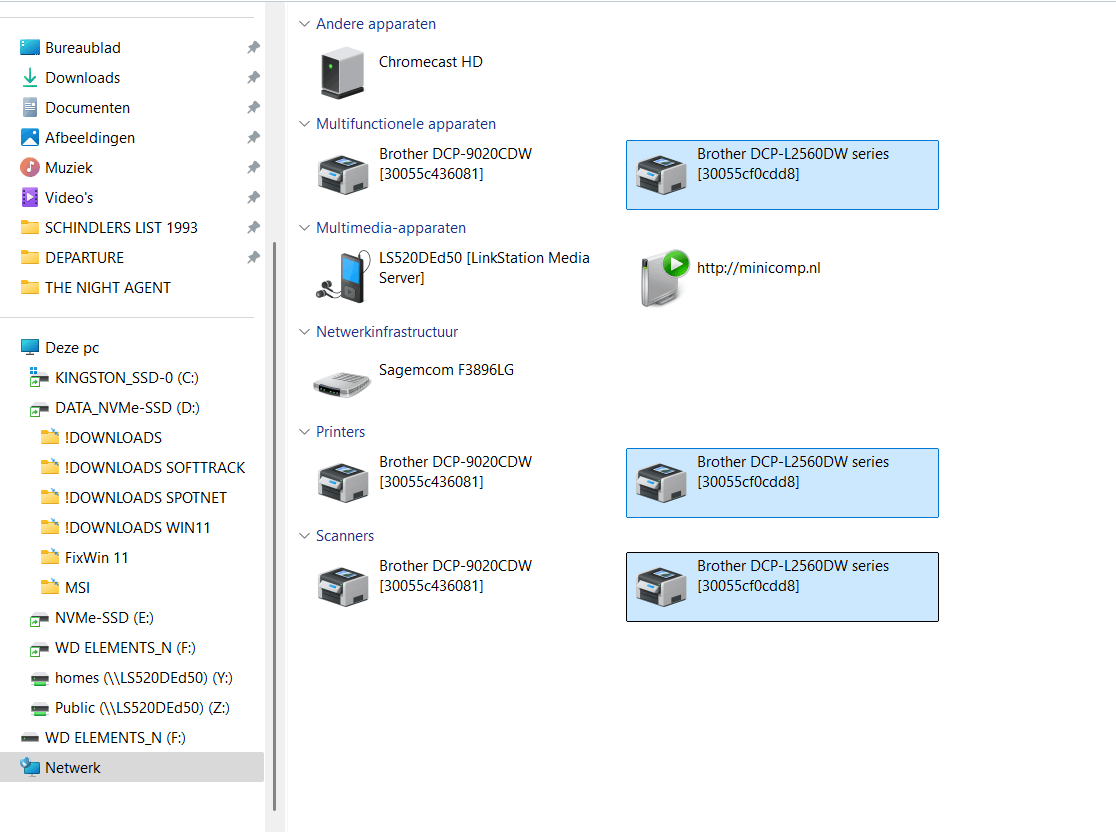Viewport: 1116px width, 838px height.
Task: Unpin Downloads using its pin icon
Action: [253, 78]
